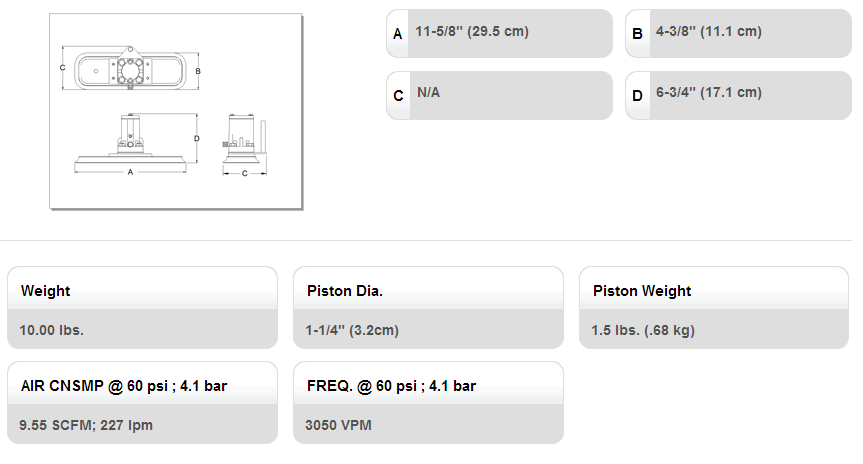Click the 11-5/8" (29.5 cm) value
Viewport: 863px width, 464px height.
472,31
